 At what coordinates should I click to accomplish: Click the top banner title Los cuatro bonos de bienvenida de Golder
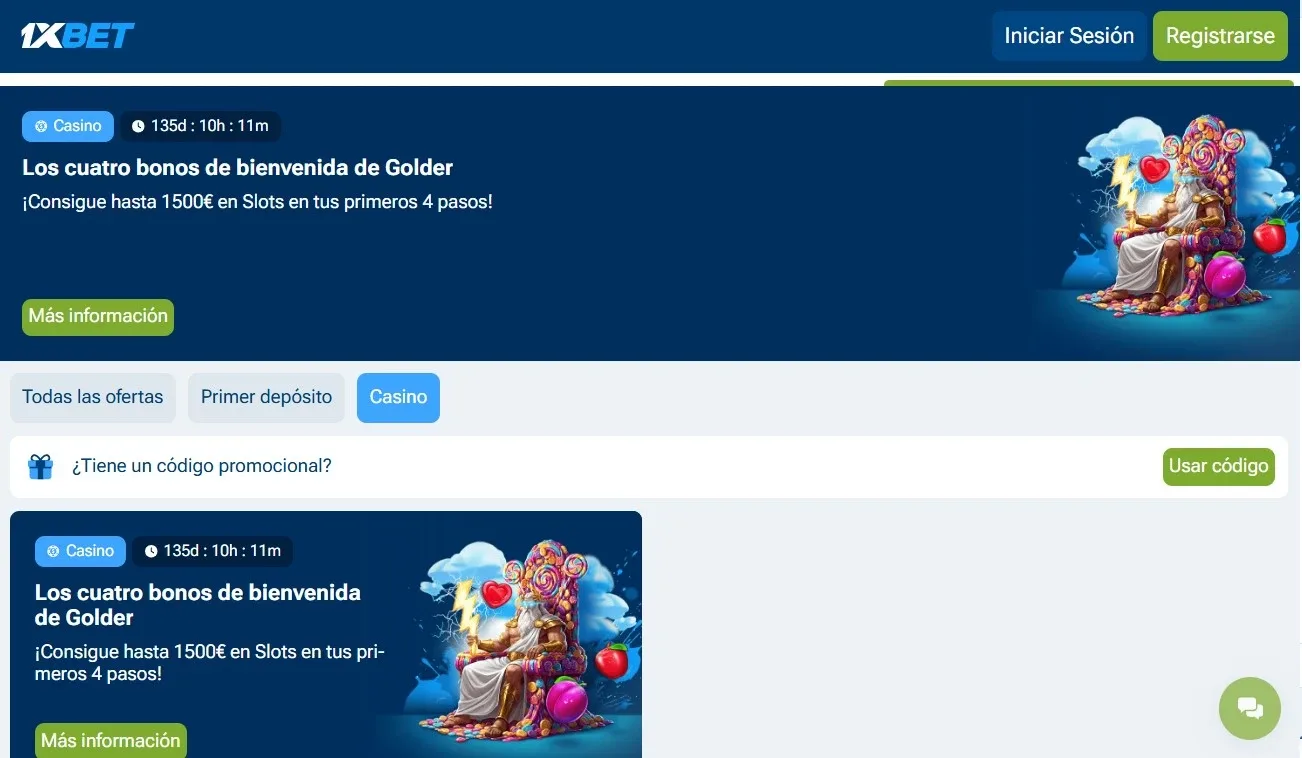[x=238, y=167]
